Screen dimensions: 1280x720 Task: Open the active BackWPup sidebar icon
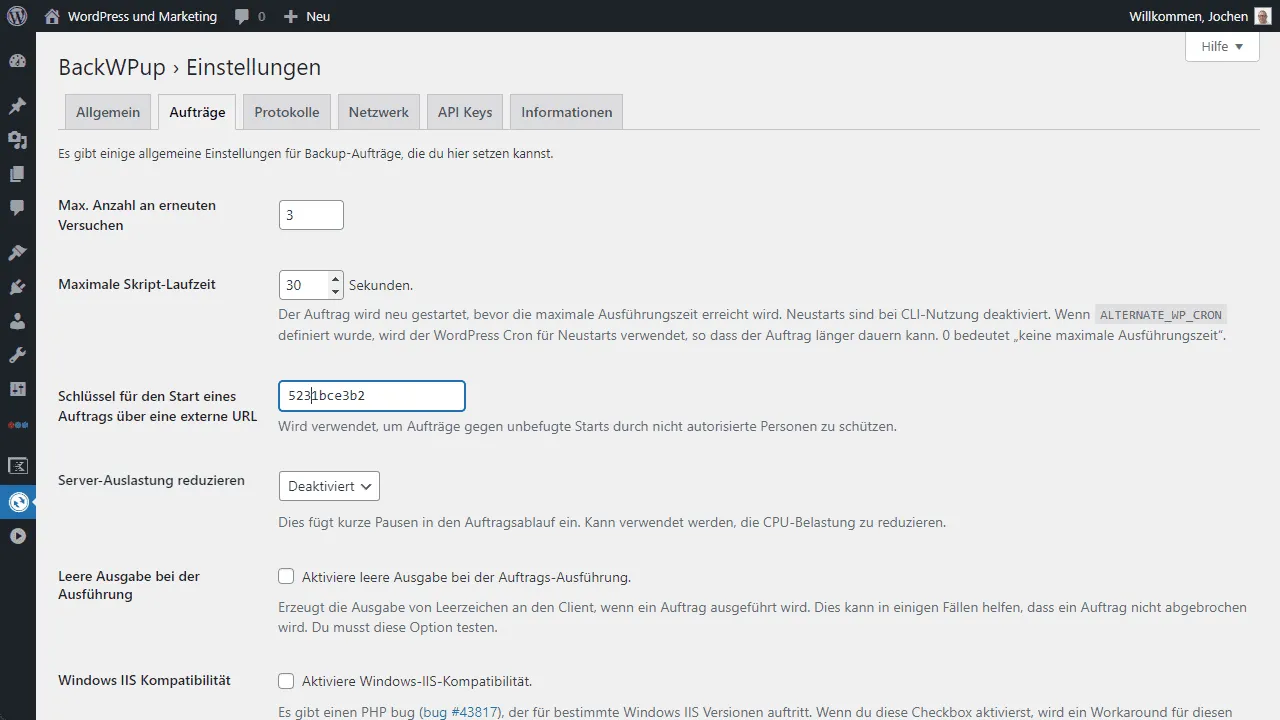[x=17, y=502]
